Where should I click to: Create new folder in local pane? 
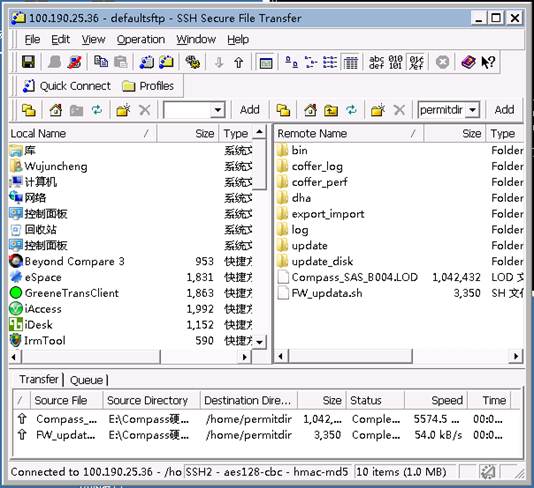(123, 110)
